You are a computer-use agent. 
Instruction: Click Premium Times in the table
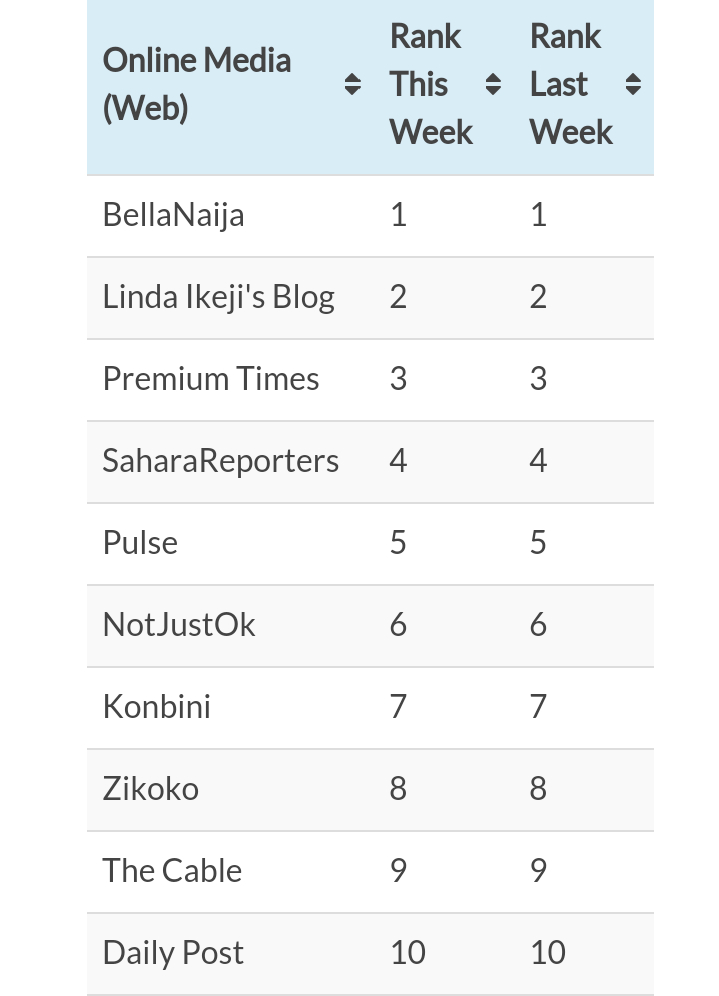click(211, 379)
